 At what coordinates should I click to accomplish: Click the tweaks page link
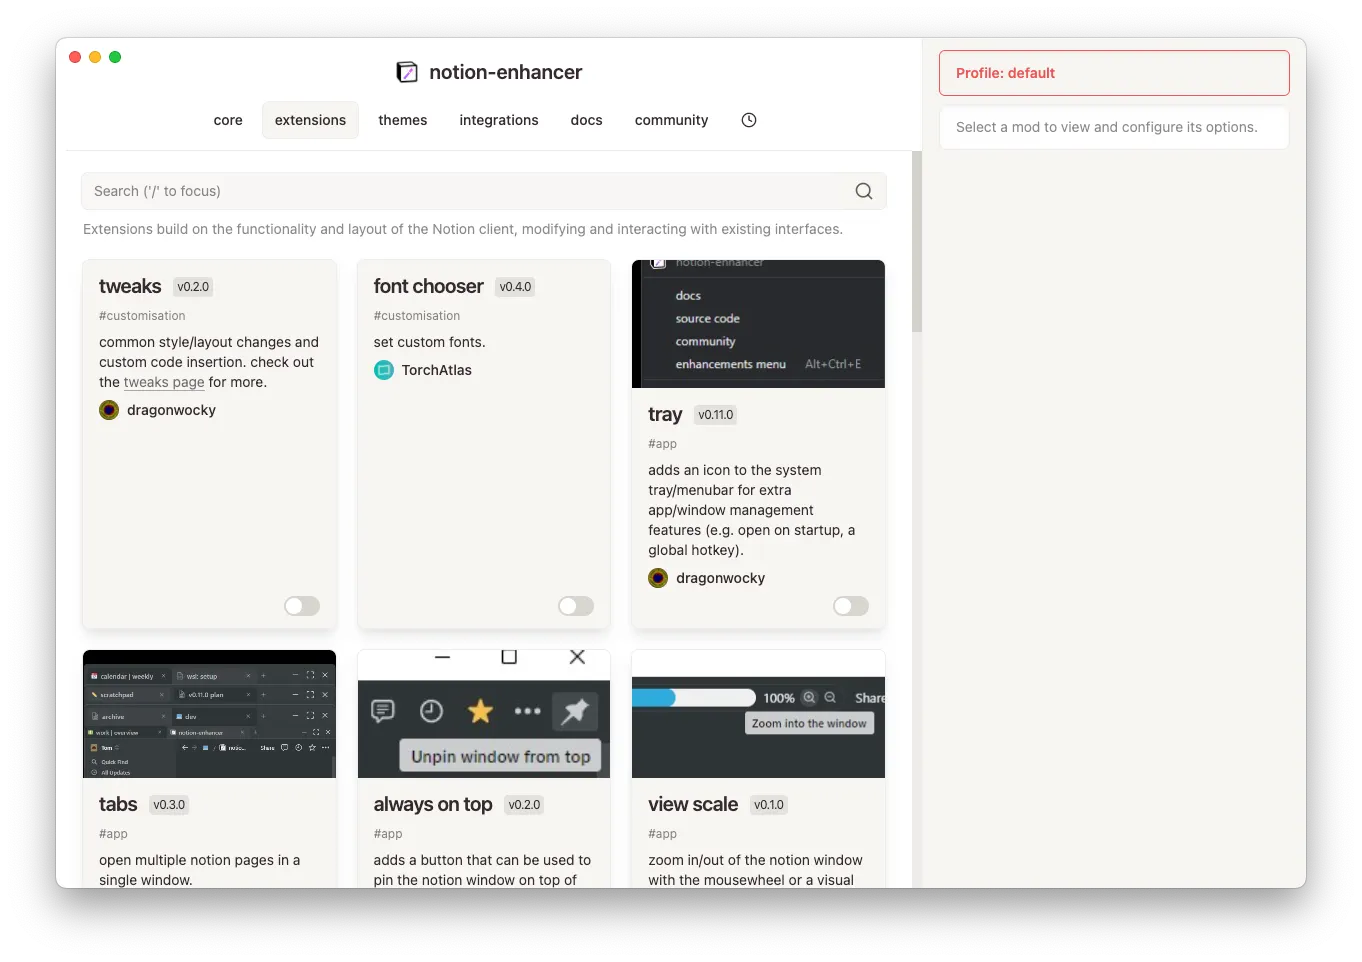pyautogui.click(x=164, y=382)
